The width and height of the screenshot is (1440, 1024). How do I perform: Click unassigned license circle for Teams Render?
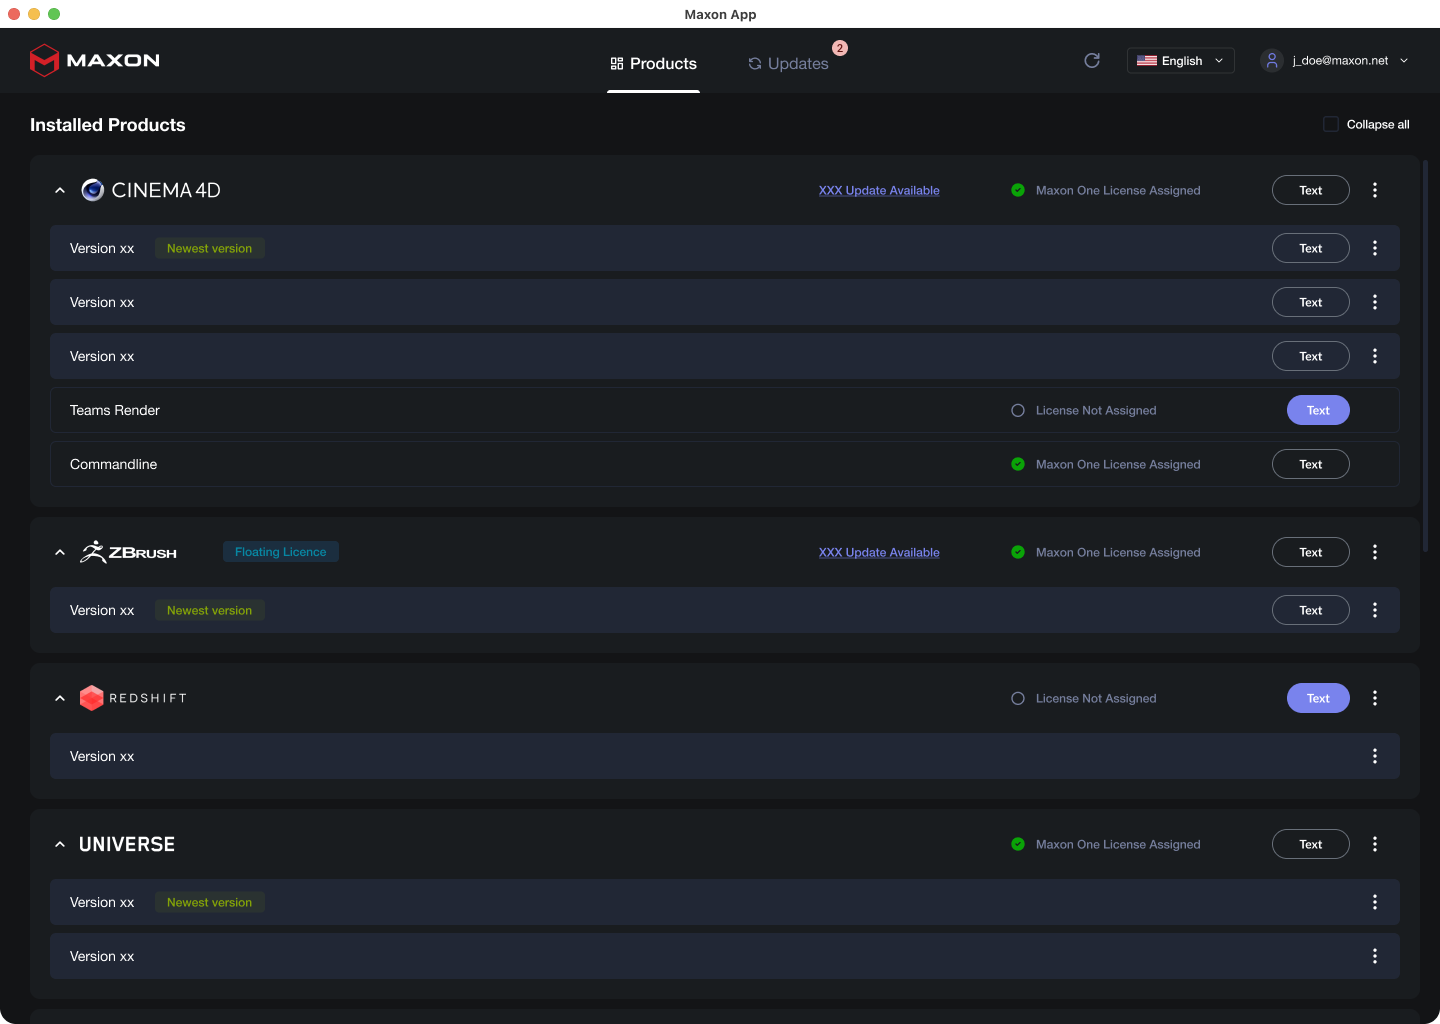coord(1018,410)
